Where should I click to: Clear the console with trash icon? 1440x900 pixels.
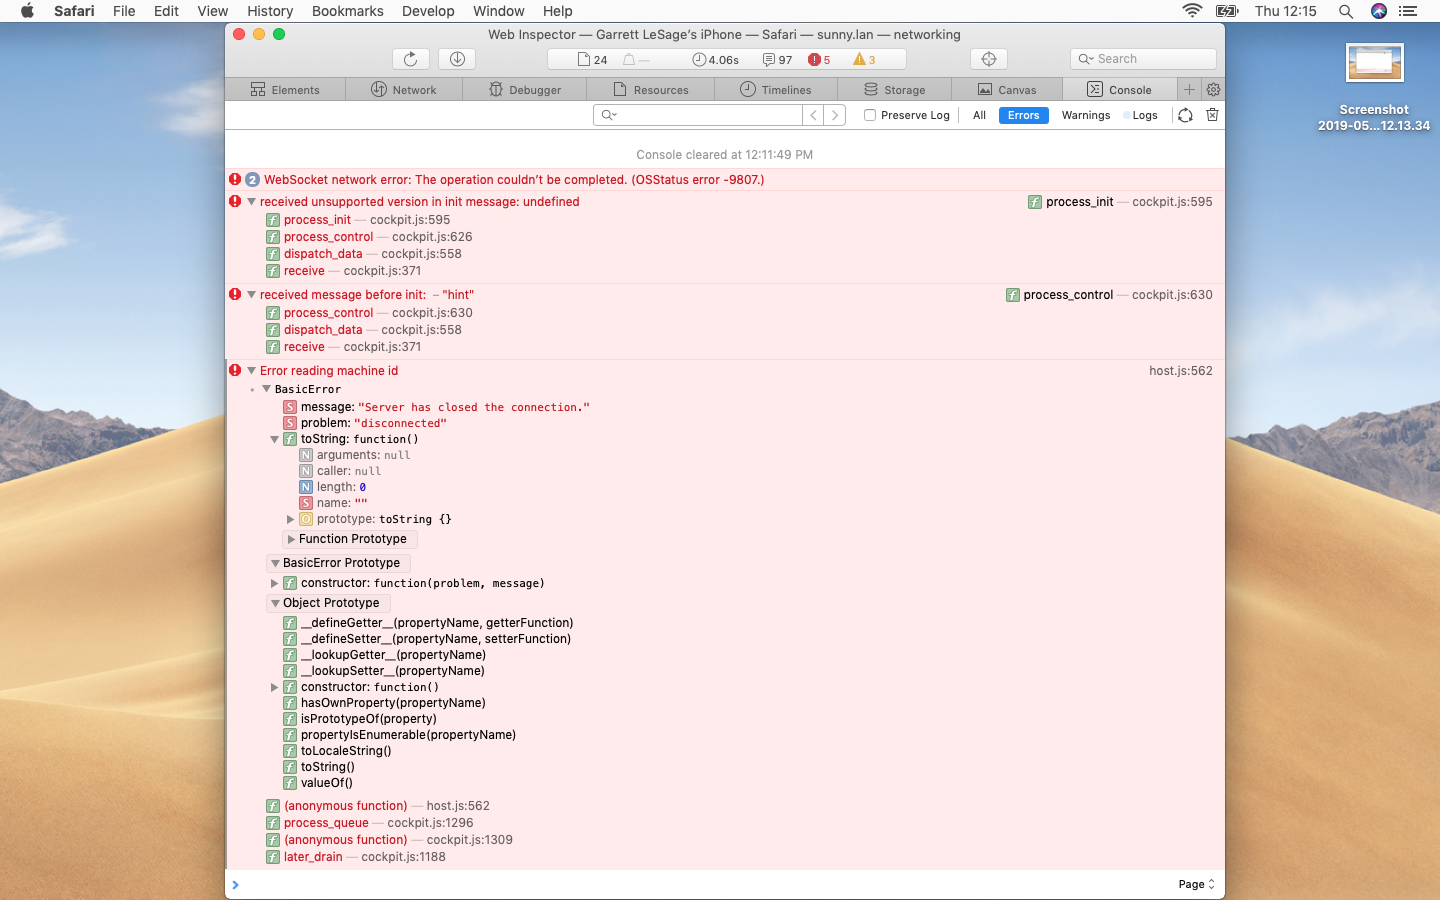1212,115
